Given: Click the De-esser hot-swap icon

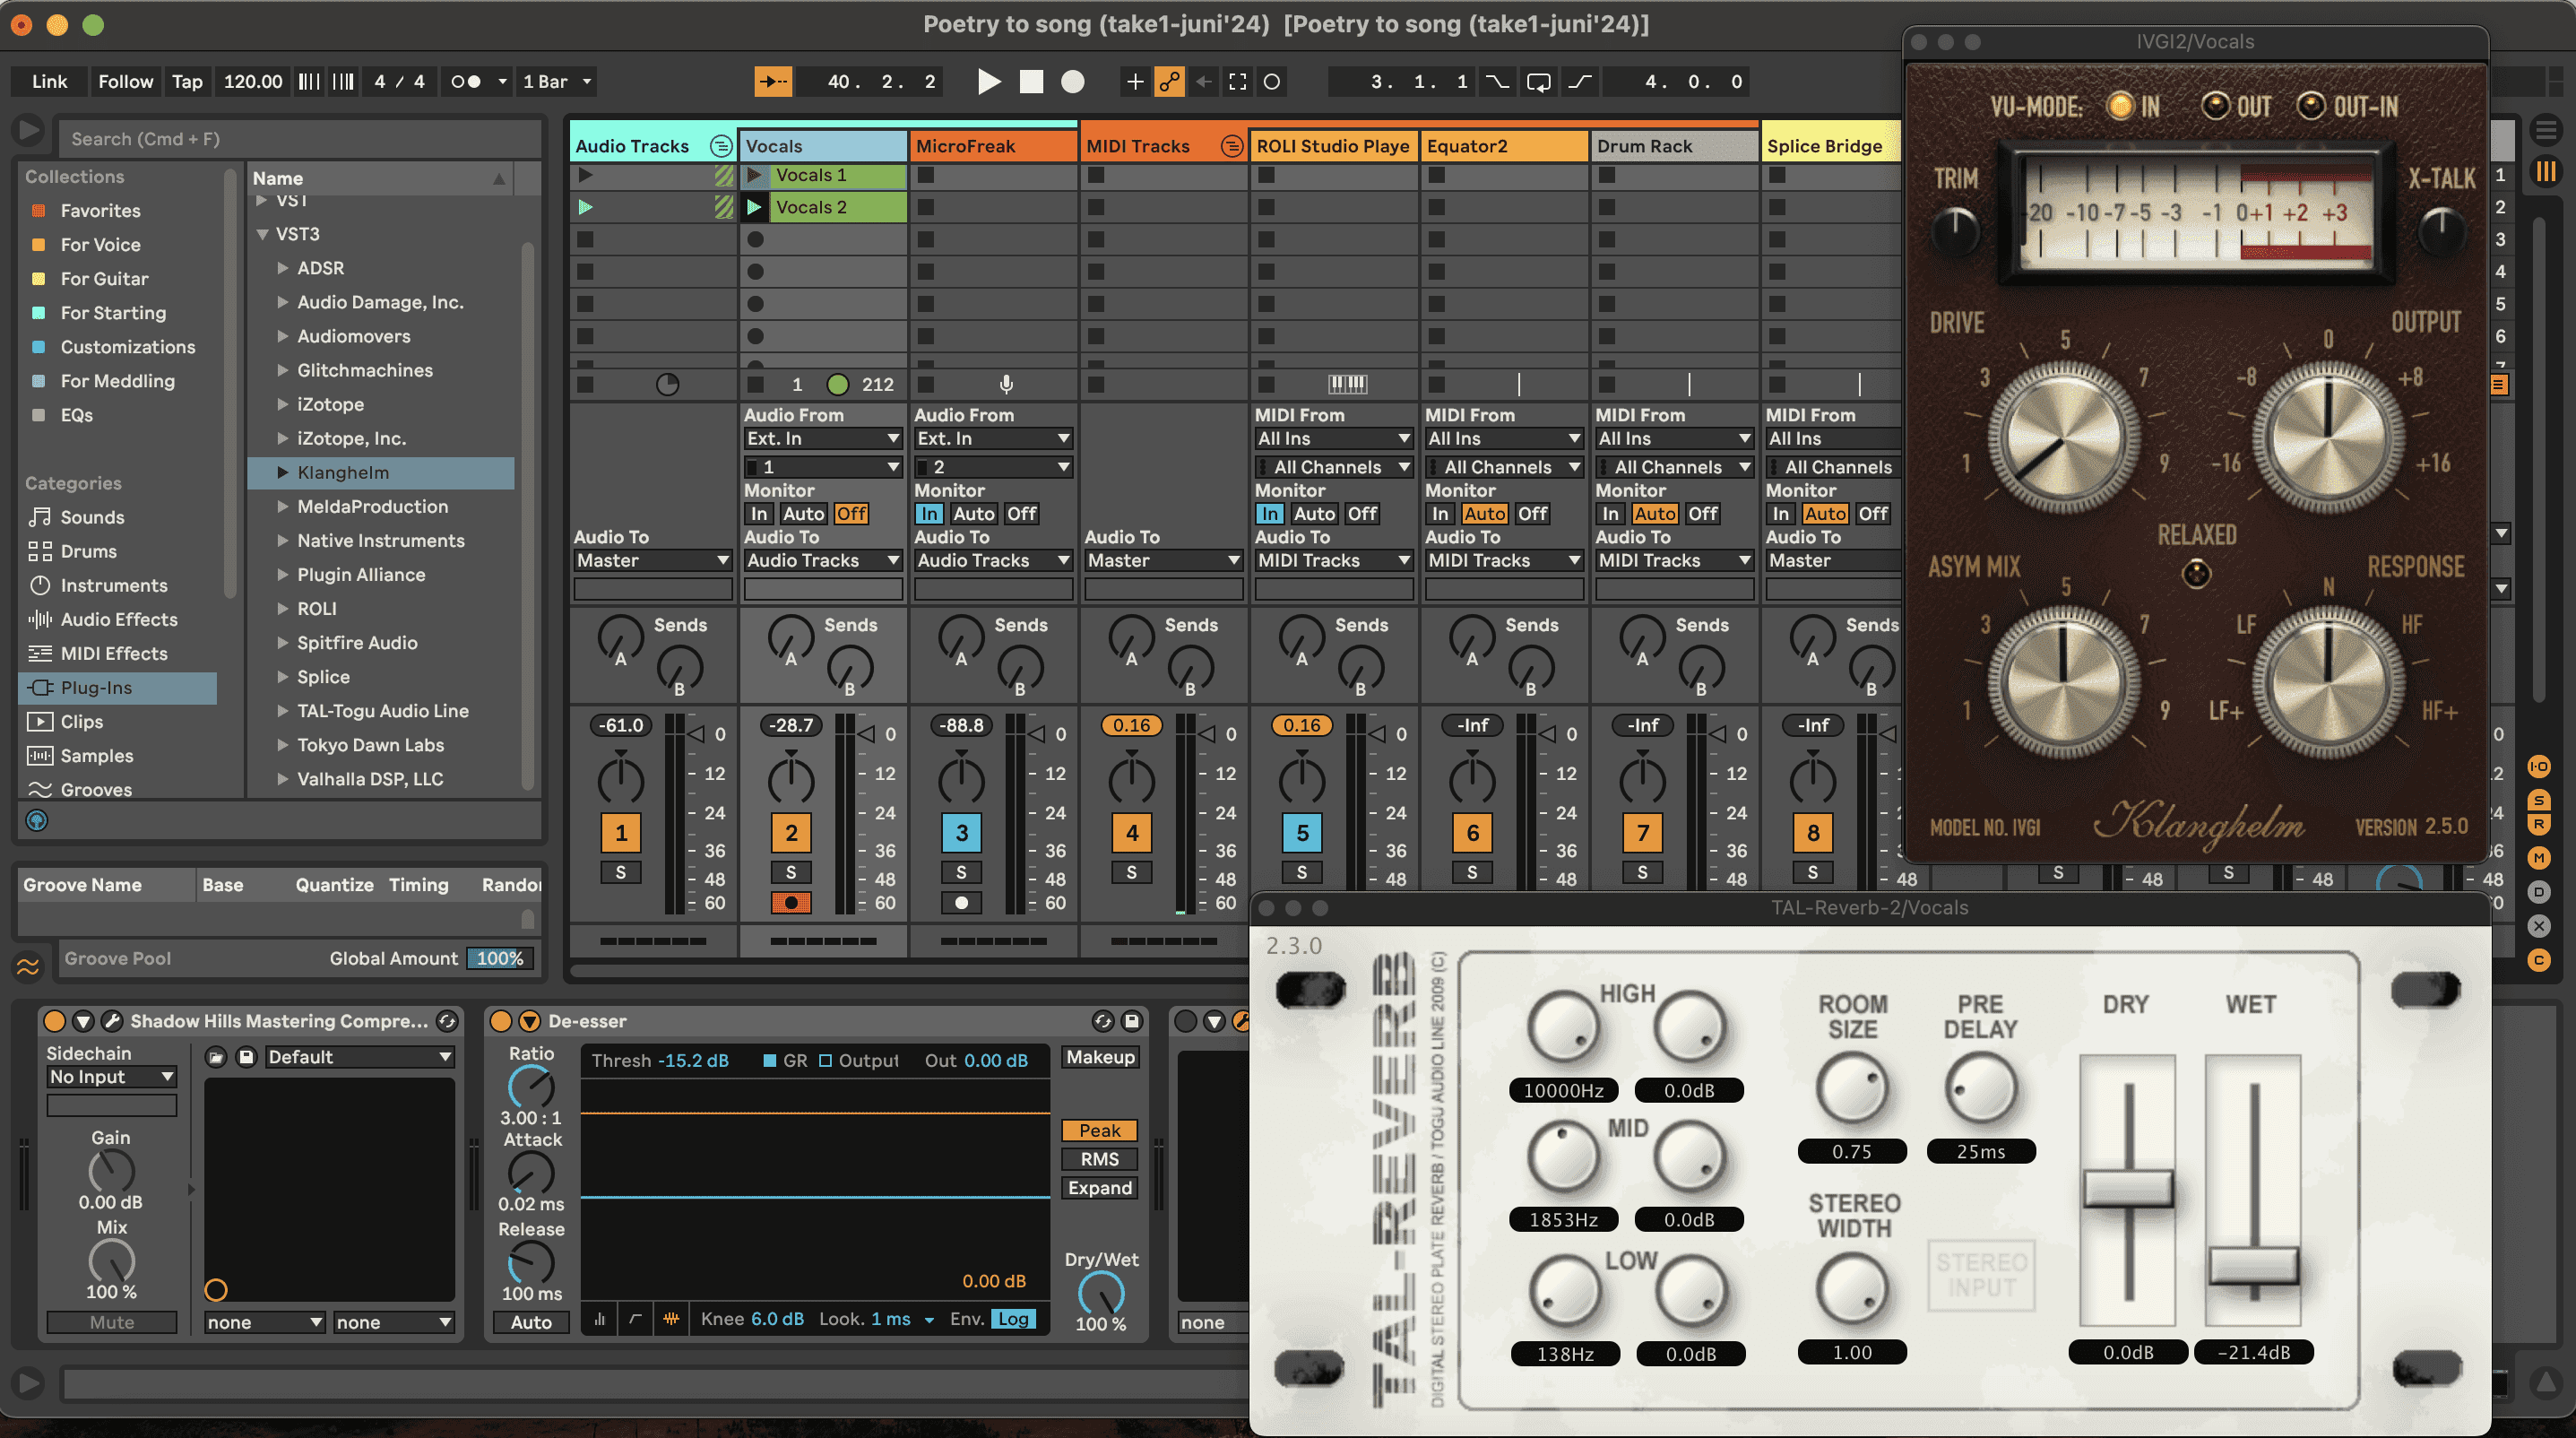Looking at the screenshot, I should pos(1102,1021).
